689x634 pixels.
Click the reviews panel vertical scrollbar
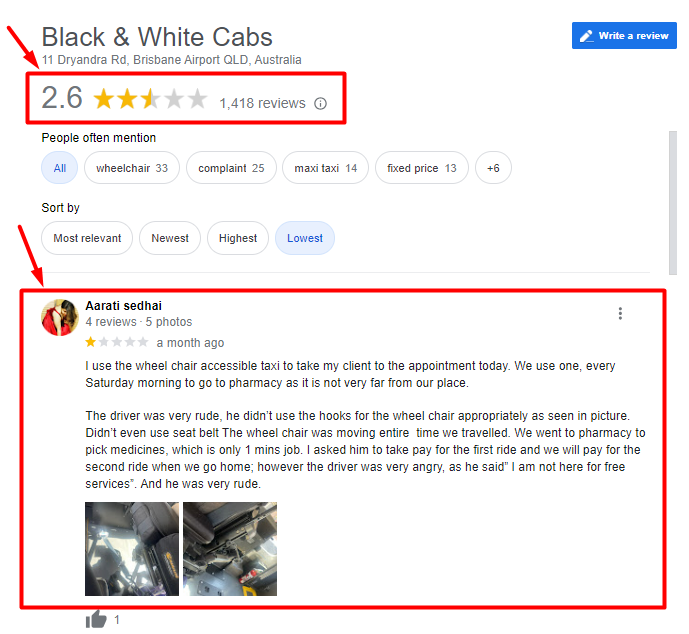point(673,203)
